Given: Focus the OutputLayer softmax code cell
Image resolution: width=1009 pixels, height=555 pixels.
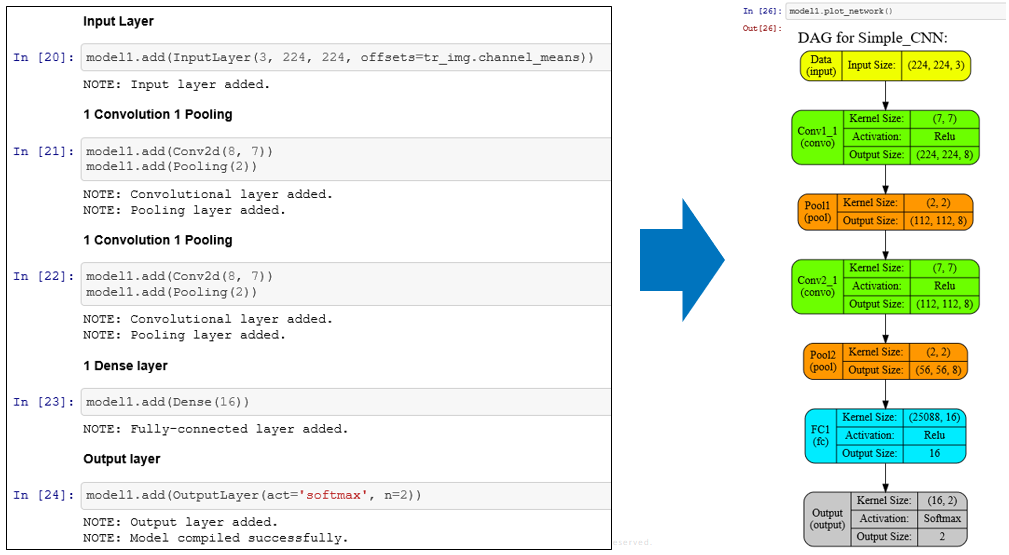Looking at the screenshot, I should (345, 495).
